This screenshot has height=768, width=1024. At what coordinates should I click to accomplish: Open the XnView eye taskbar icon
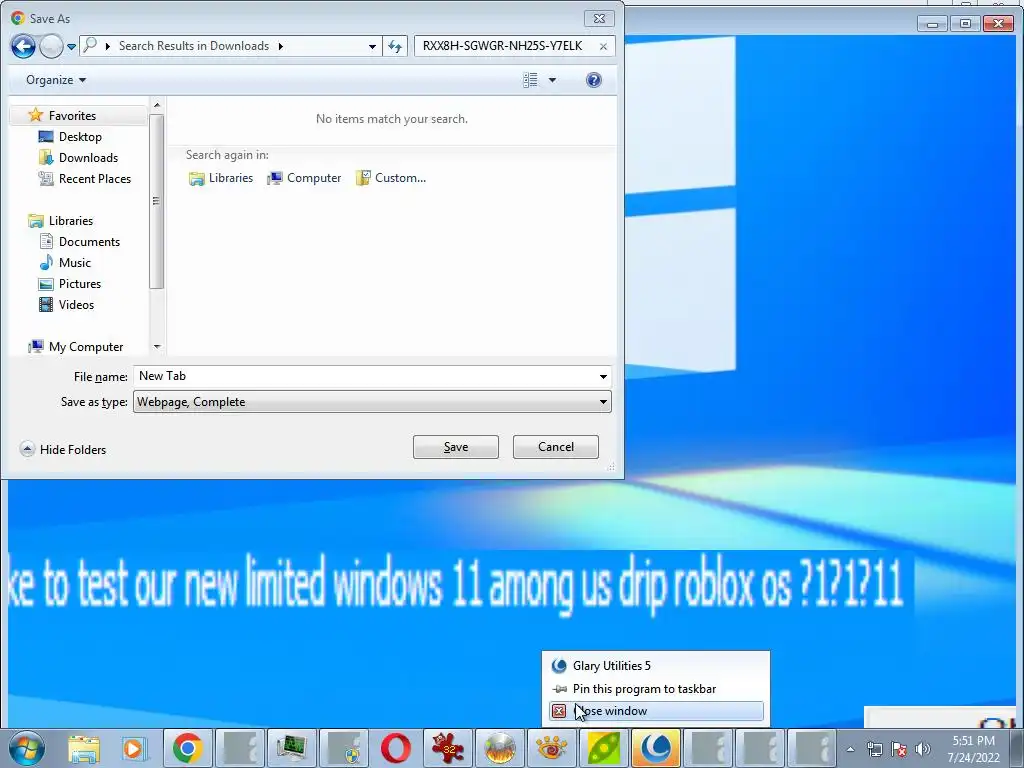552,748
